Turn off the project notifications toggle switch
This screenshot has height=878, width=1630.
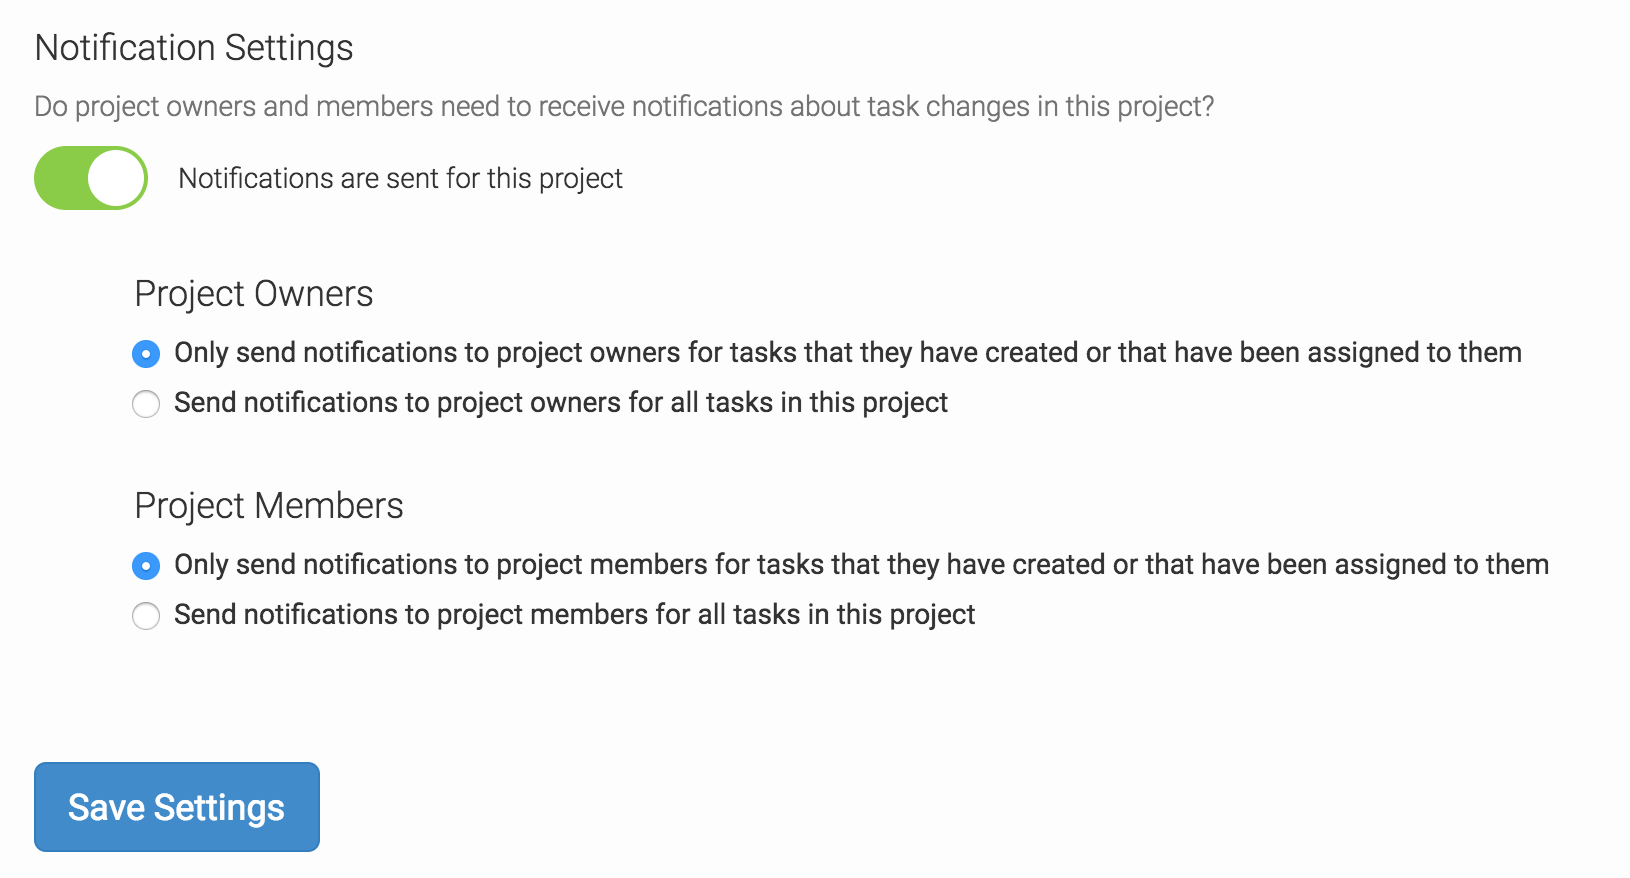pyautogui.click(x=91, y=178)
